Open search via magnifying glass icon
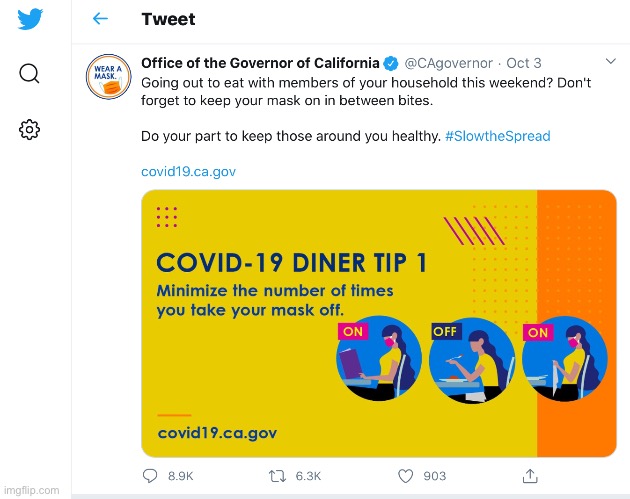630x499 pixels. tap(30, 74)
